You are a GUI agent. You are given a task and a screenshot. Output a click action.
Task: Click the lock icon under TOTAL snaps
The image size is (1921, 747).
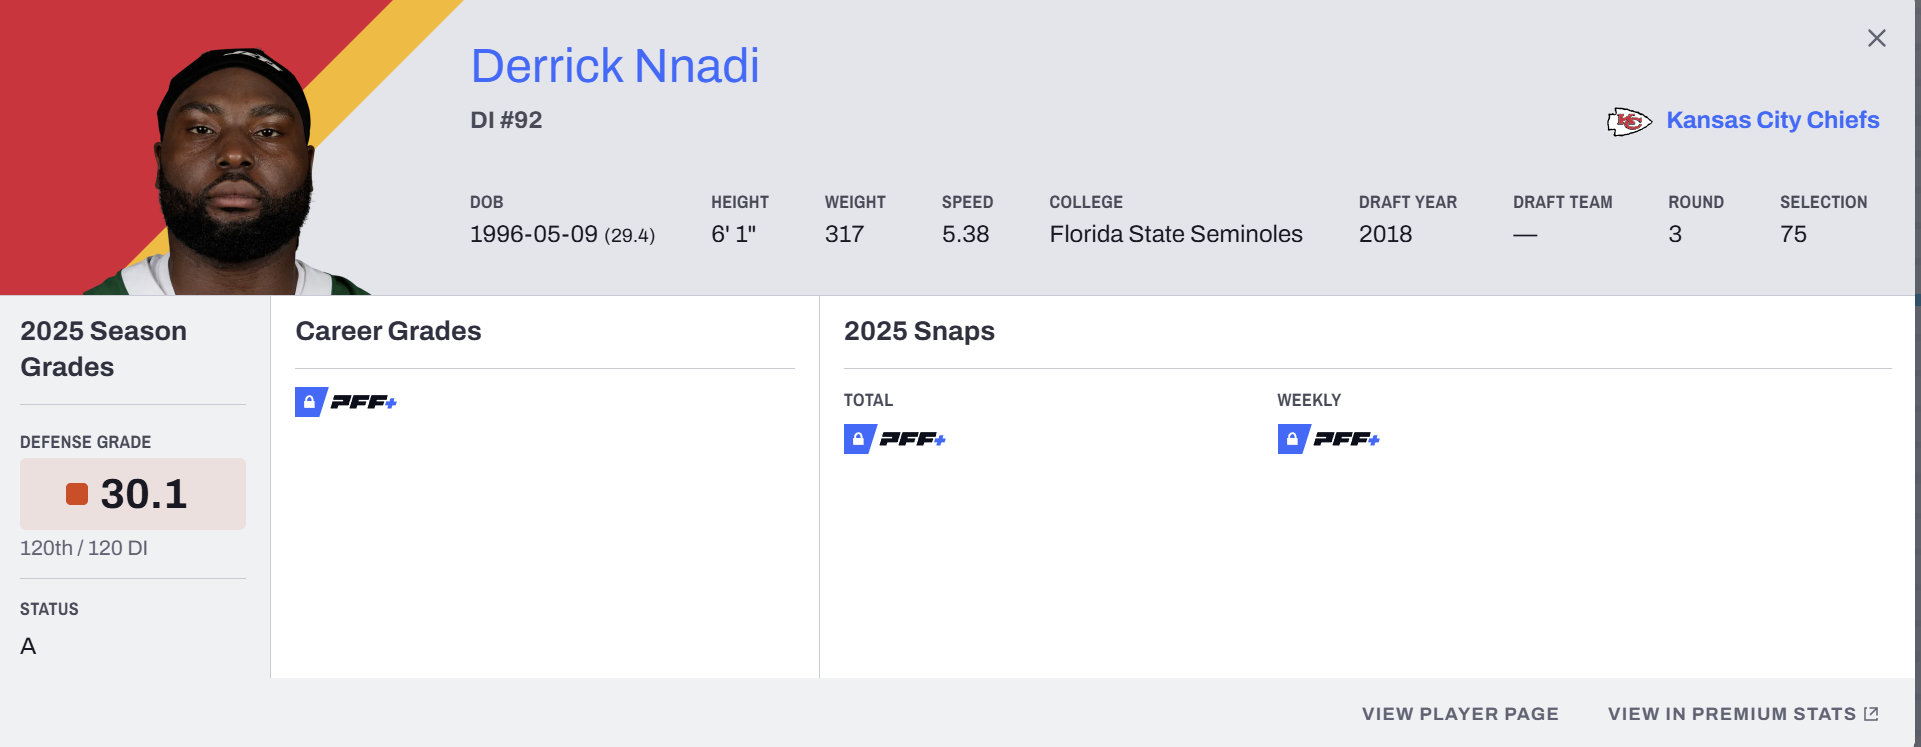tap(858, 439)
